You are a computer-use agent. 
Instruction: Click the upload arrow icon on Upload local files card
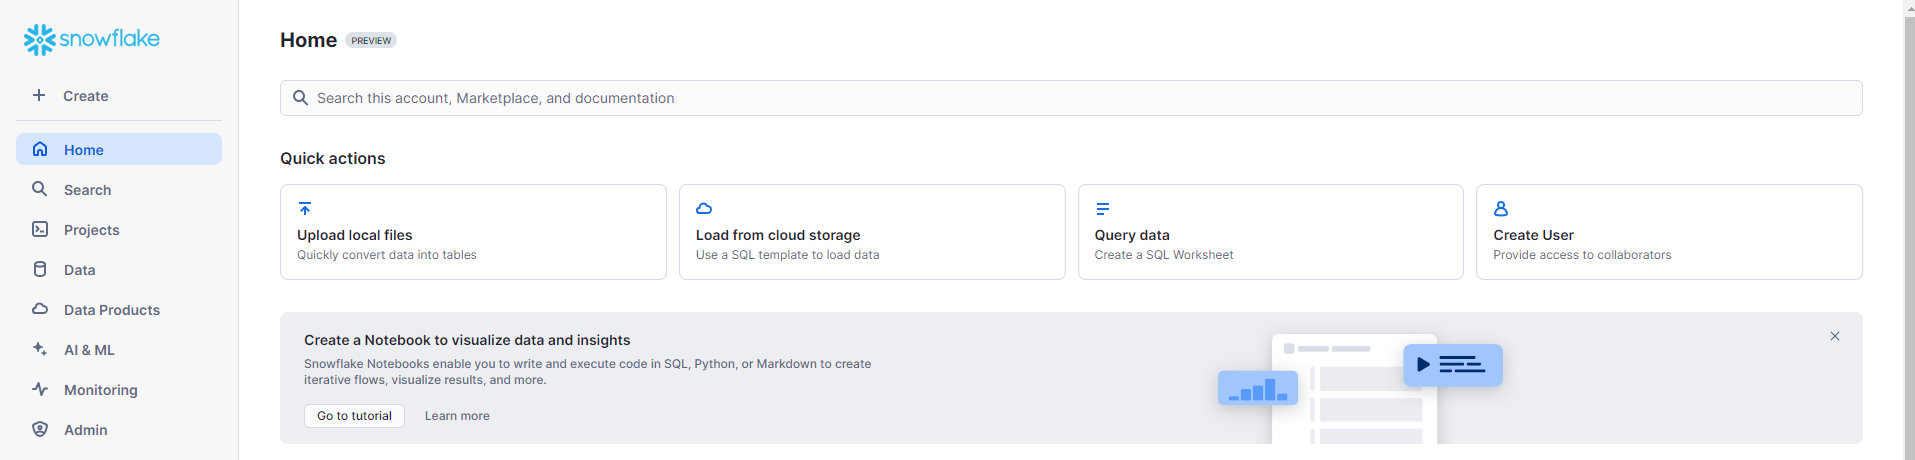tap(305, 209)
